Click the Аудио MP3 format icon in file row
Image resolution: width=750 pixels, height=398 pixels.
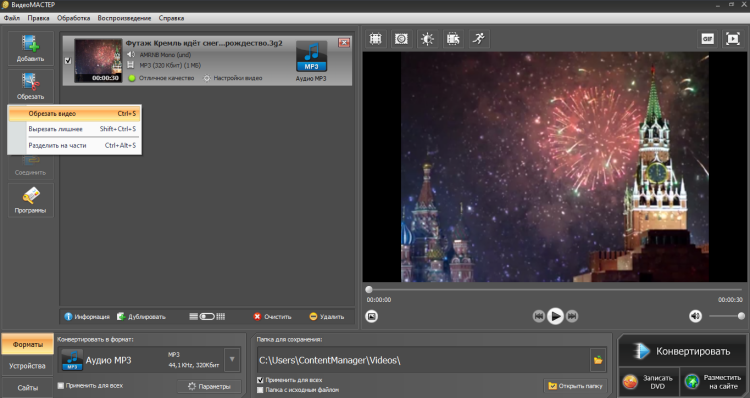coord(311,56)
